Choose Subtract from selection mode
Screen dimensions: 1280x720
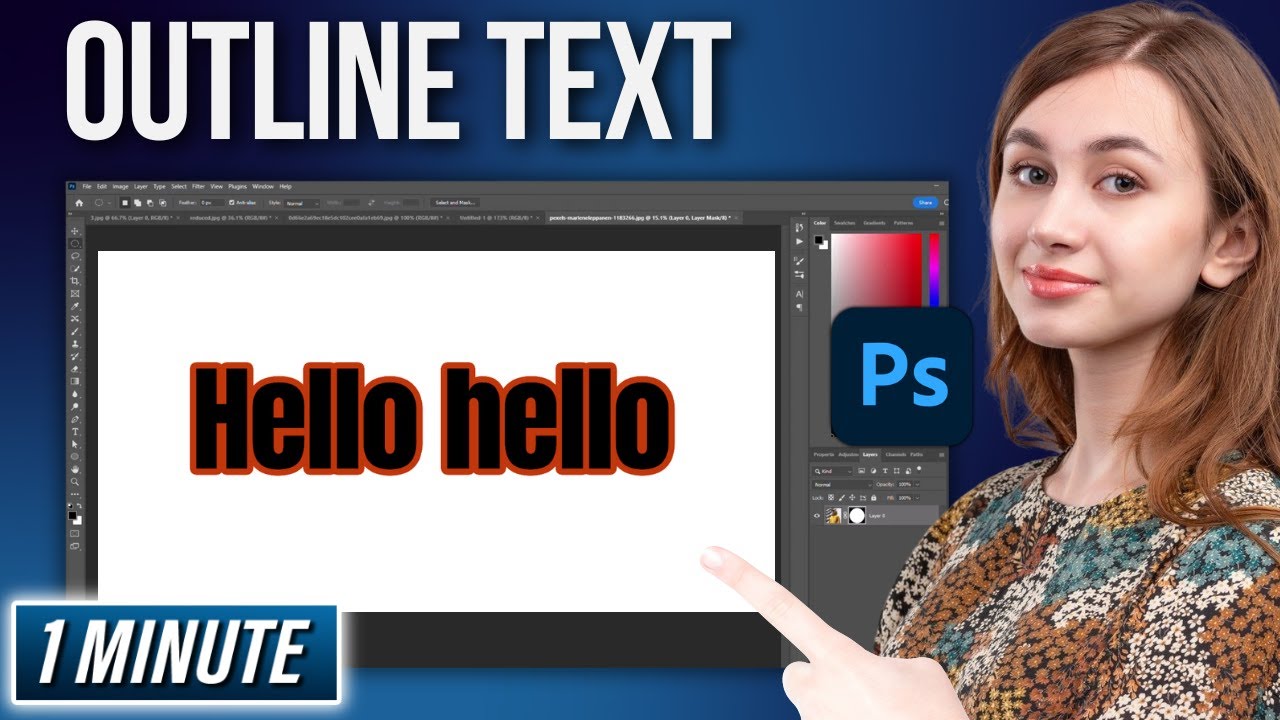(150, 203)
